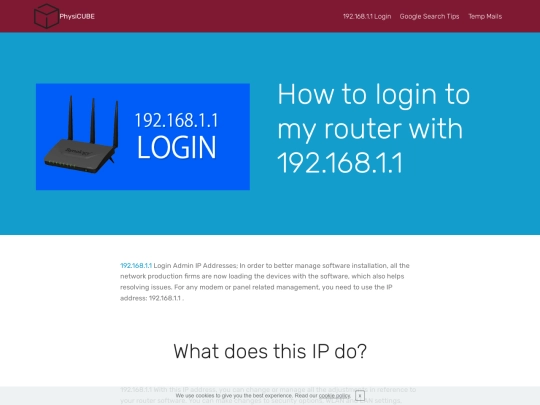Click the paragraph starting '192.168.1.1 With this IP'
540x405 pixels.
[268, 395]
